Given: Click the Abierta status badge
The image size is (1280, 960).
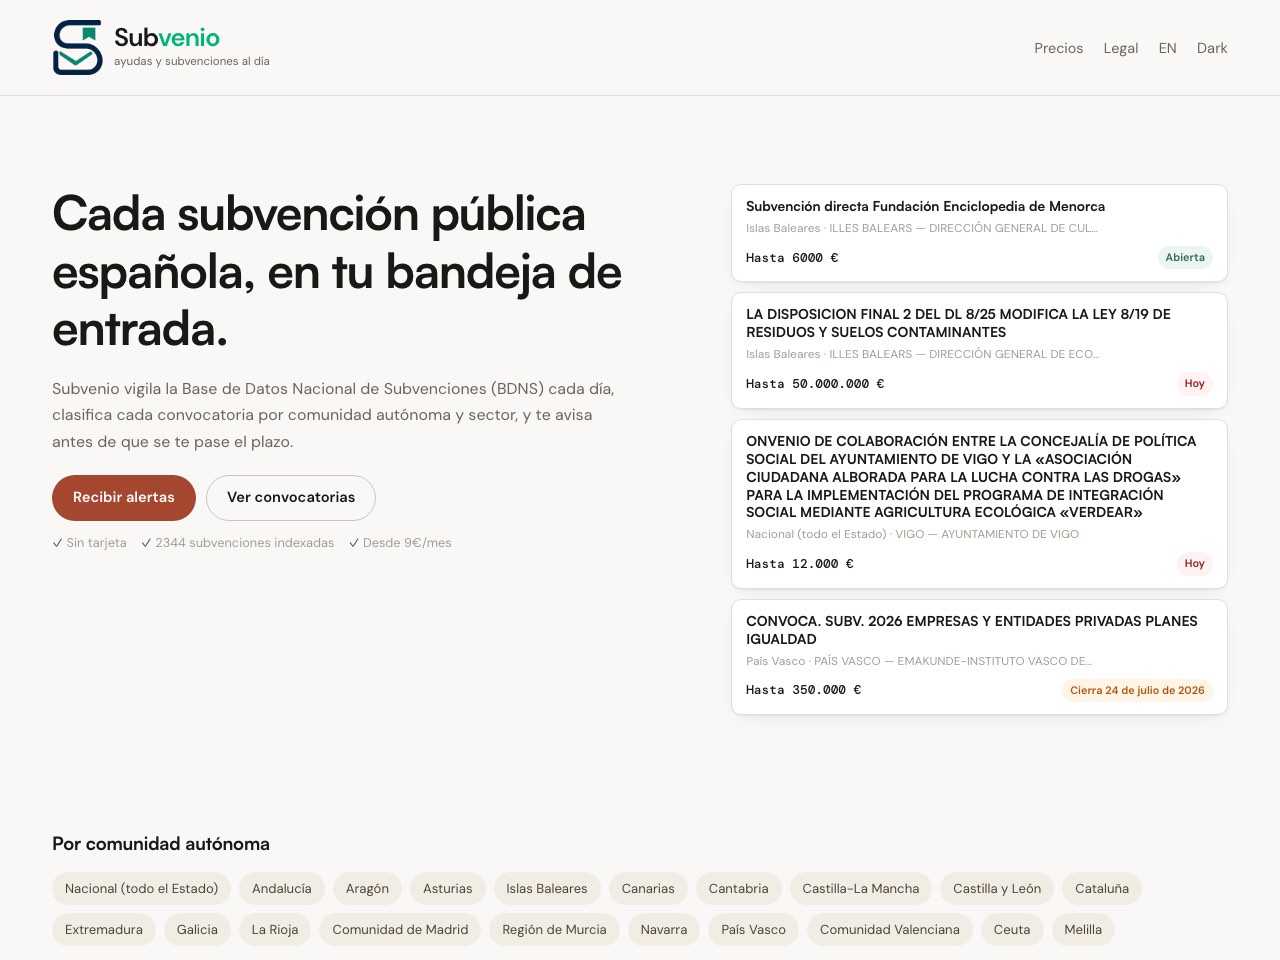Looking at the screenshot, I should [1185, 258].
